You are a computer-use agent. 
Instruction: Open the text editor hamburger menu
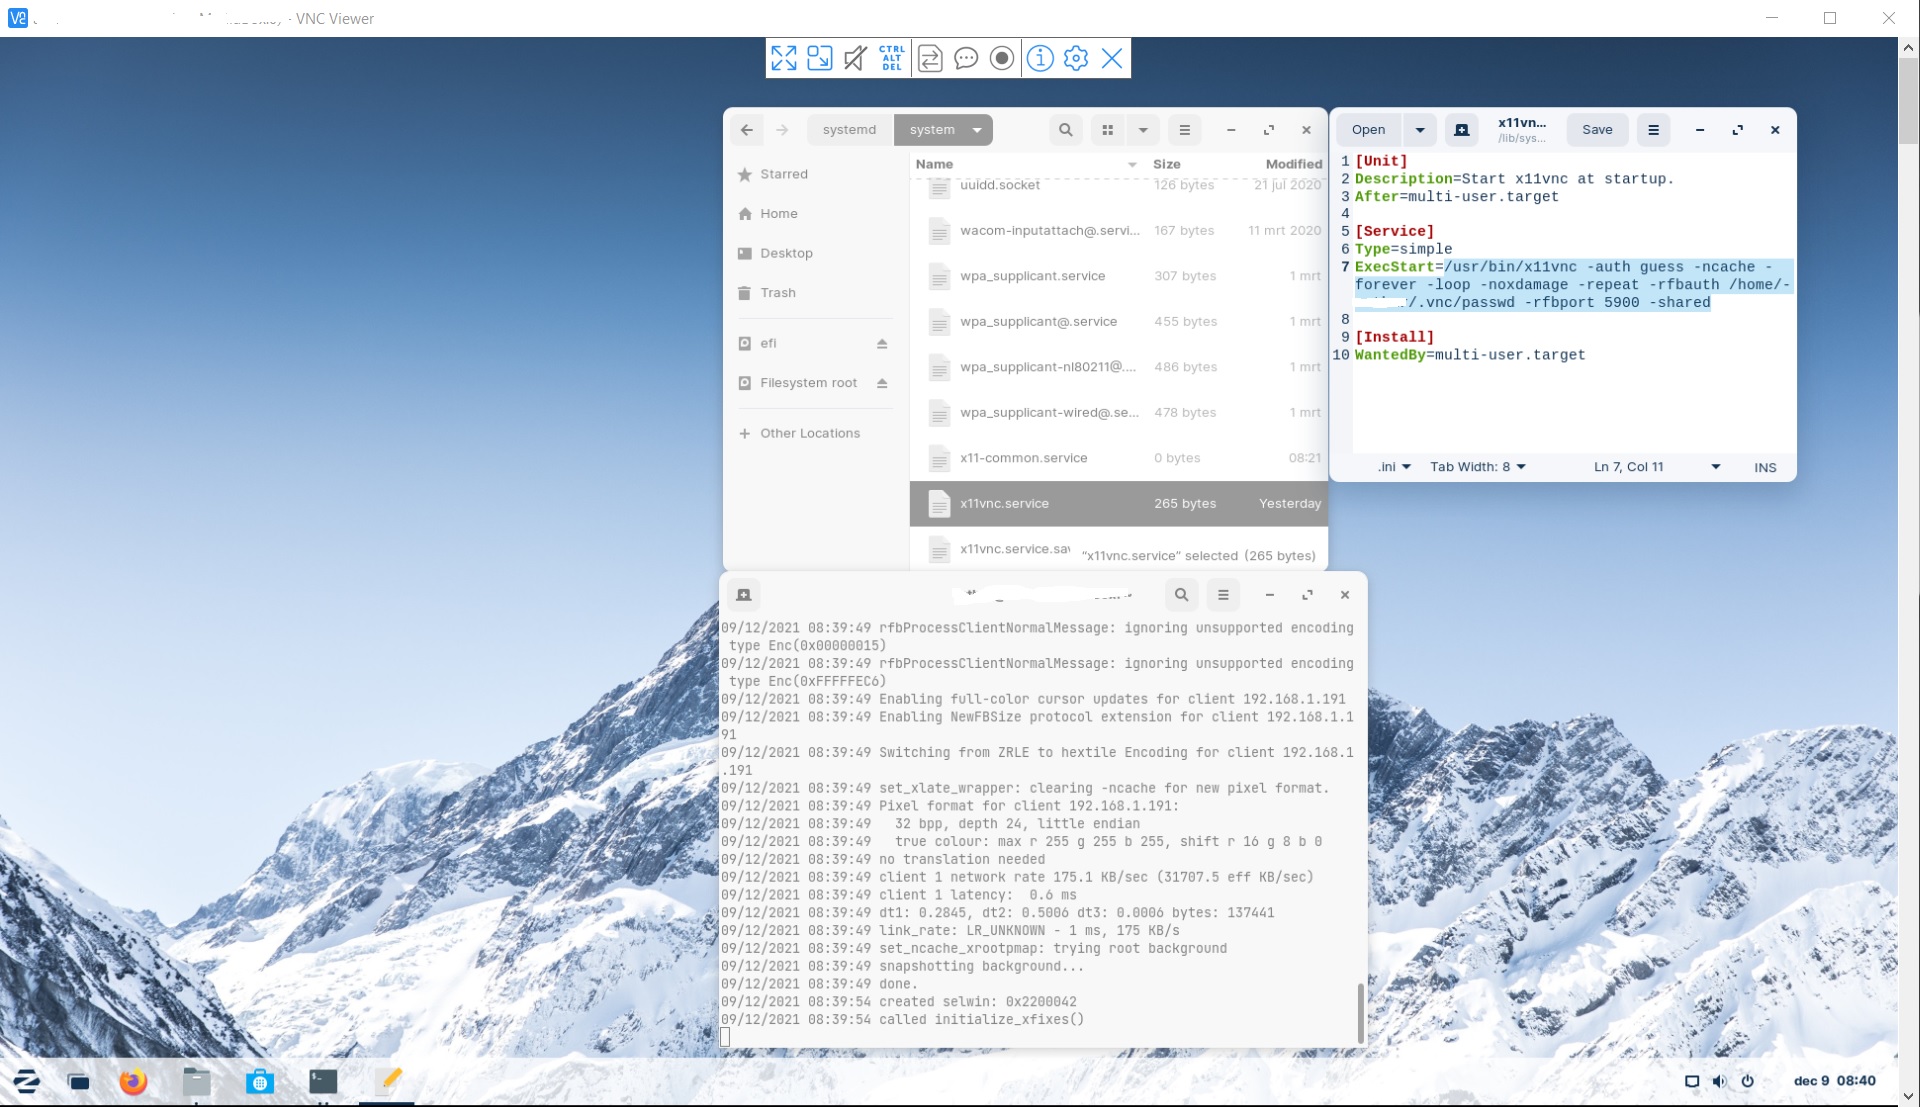[1652, 129]
